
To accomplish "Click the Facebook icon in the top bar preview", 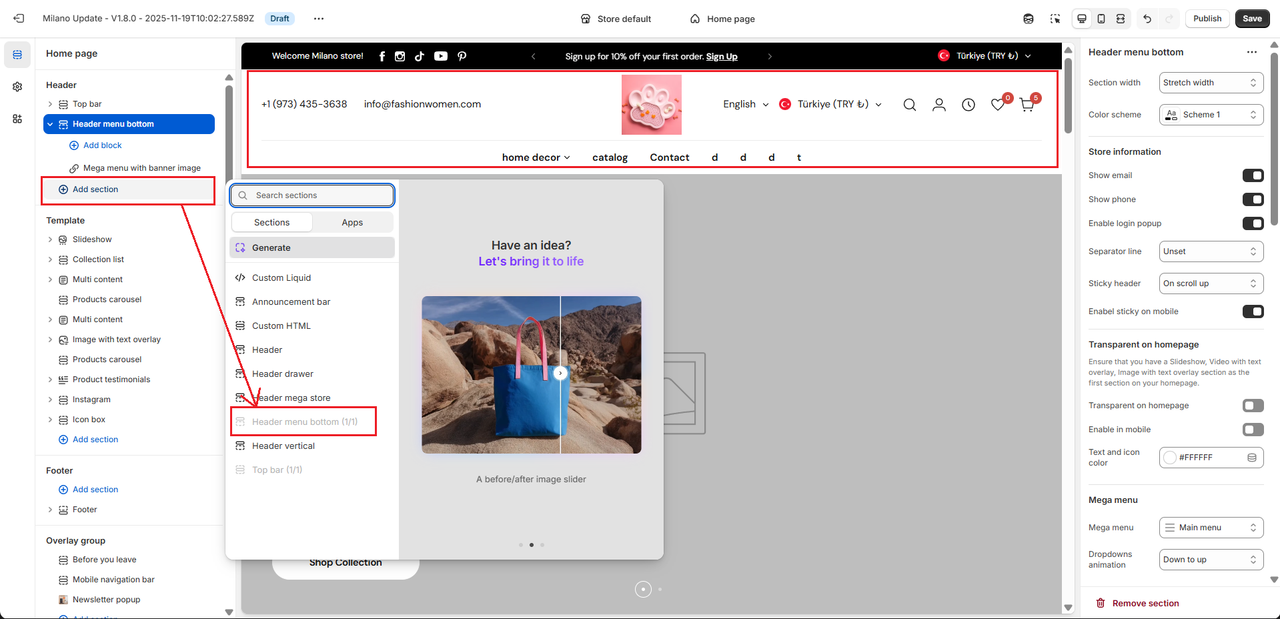I will 382,56.
